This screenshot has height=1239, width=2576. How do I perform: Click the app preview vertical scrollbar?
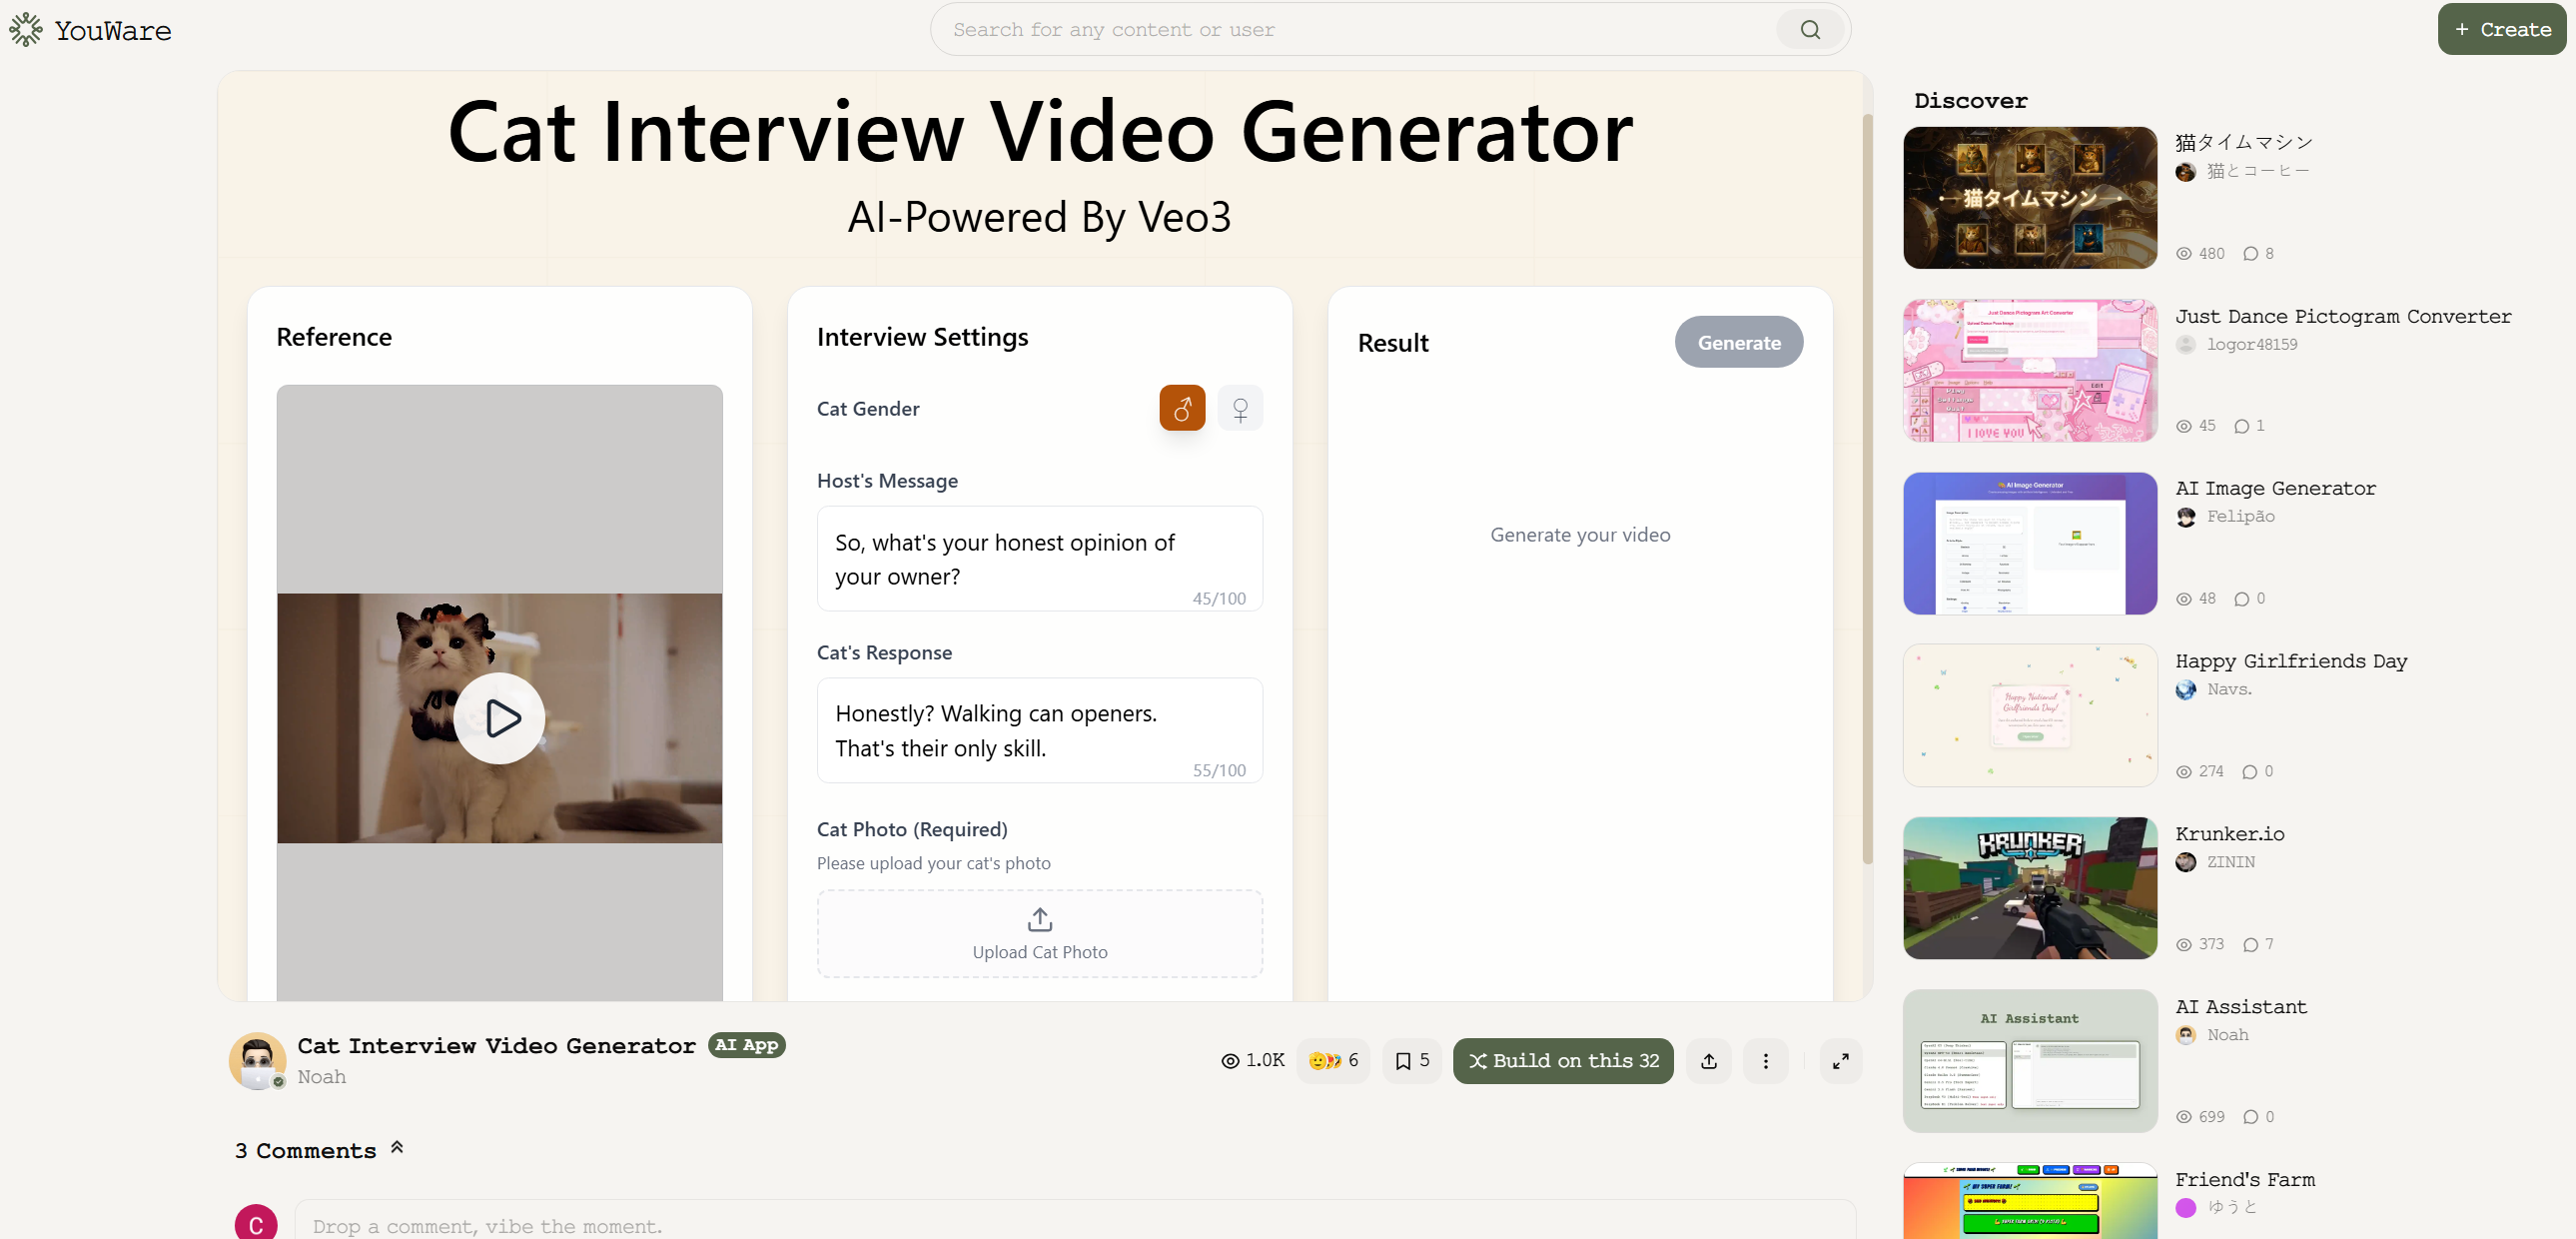click(1867, 490)
